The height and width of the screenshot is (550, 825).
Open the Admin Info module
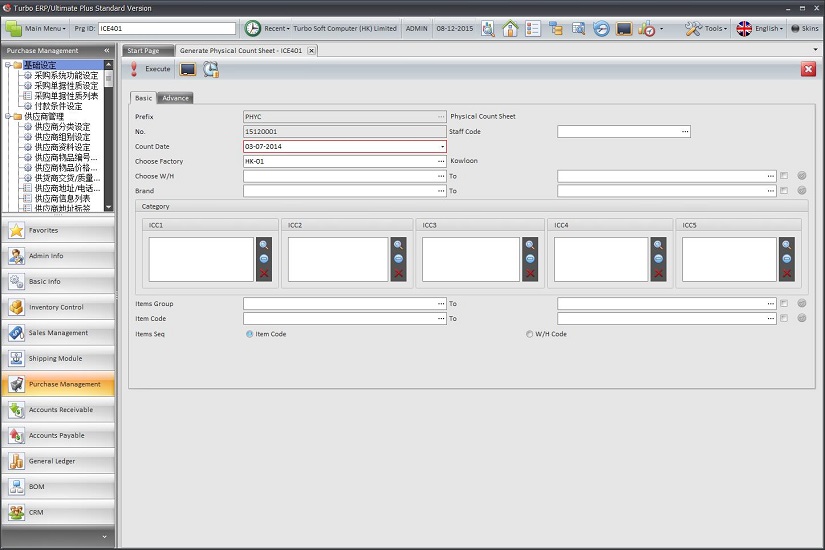coord(58,256)
